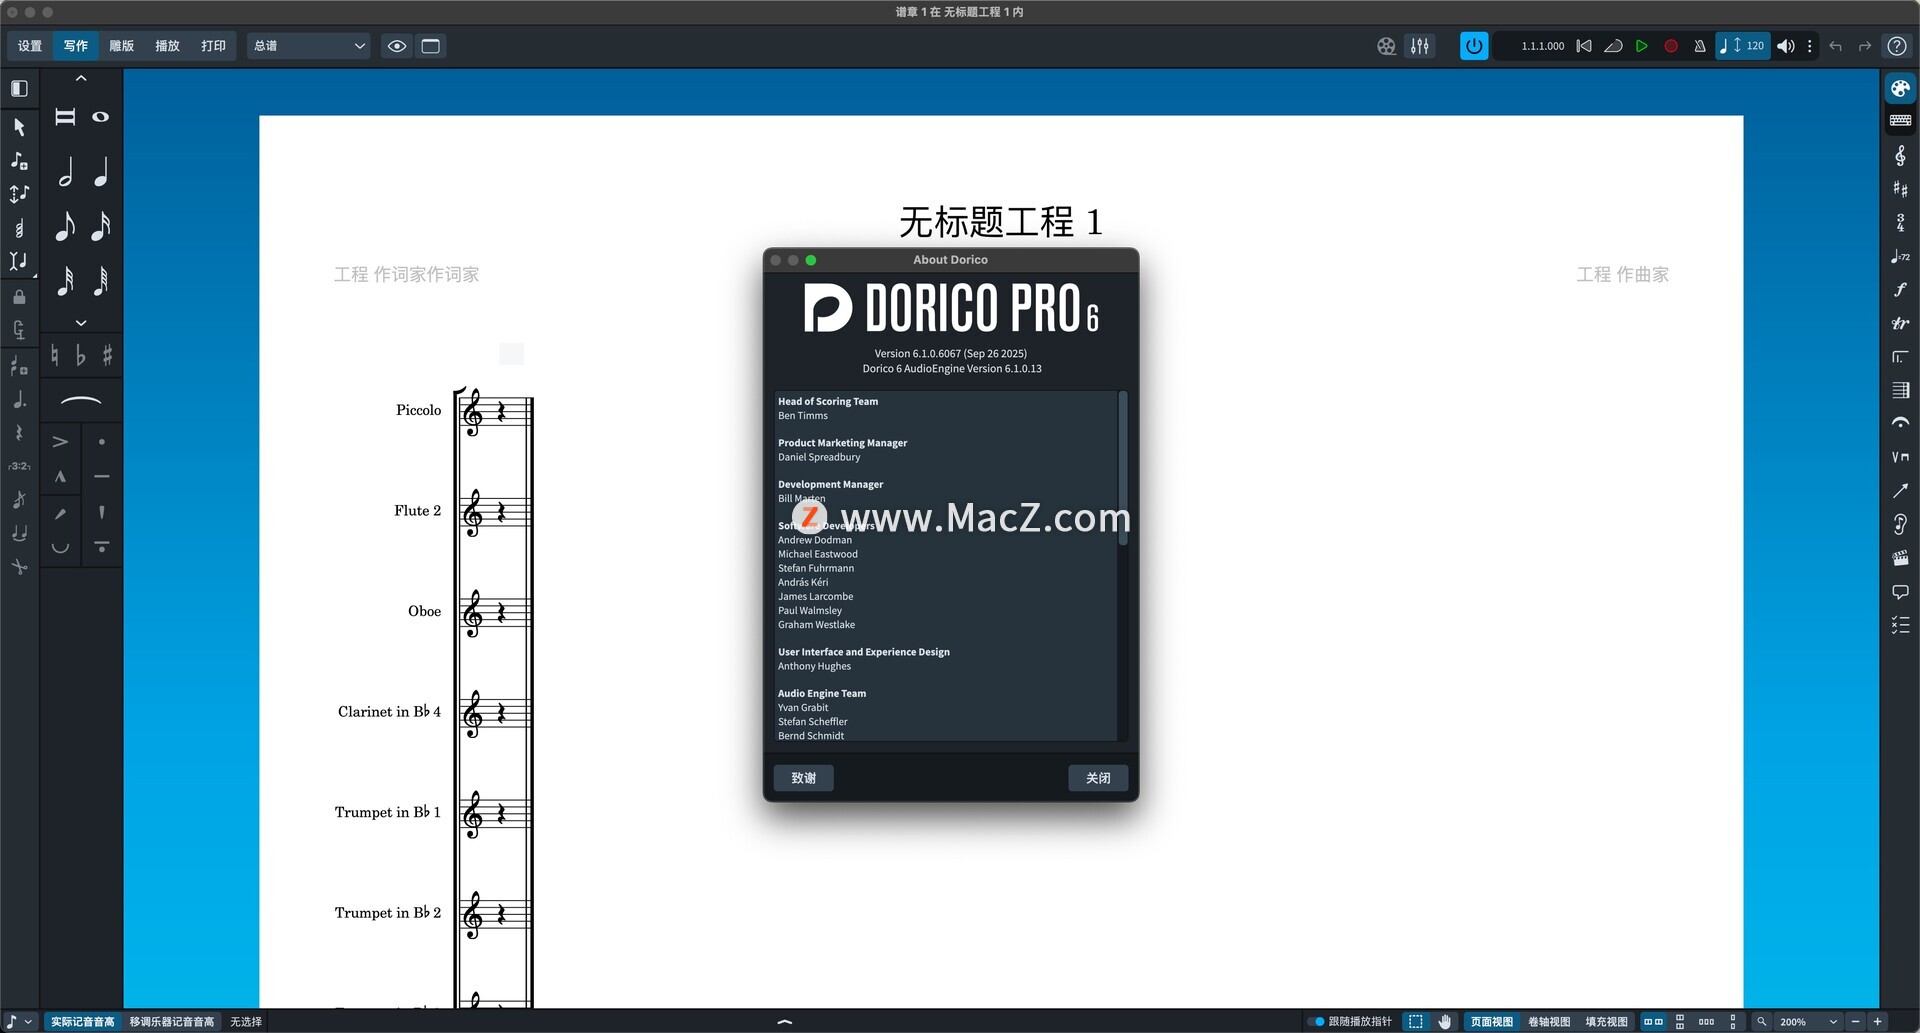Toggle the metronome click icon
The width and height of the screenshot is (1920, 1033).
(1699, 46)
